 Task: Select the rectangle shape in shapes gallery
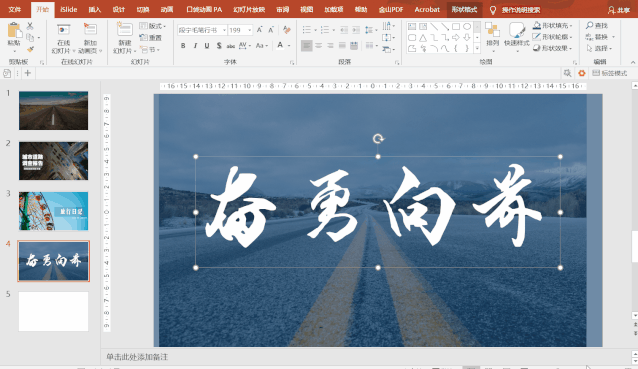pos(456,27)
